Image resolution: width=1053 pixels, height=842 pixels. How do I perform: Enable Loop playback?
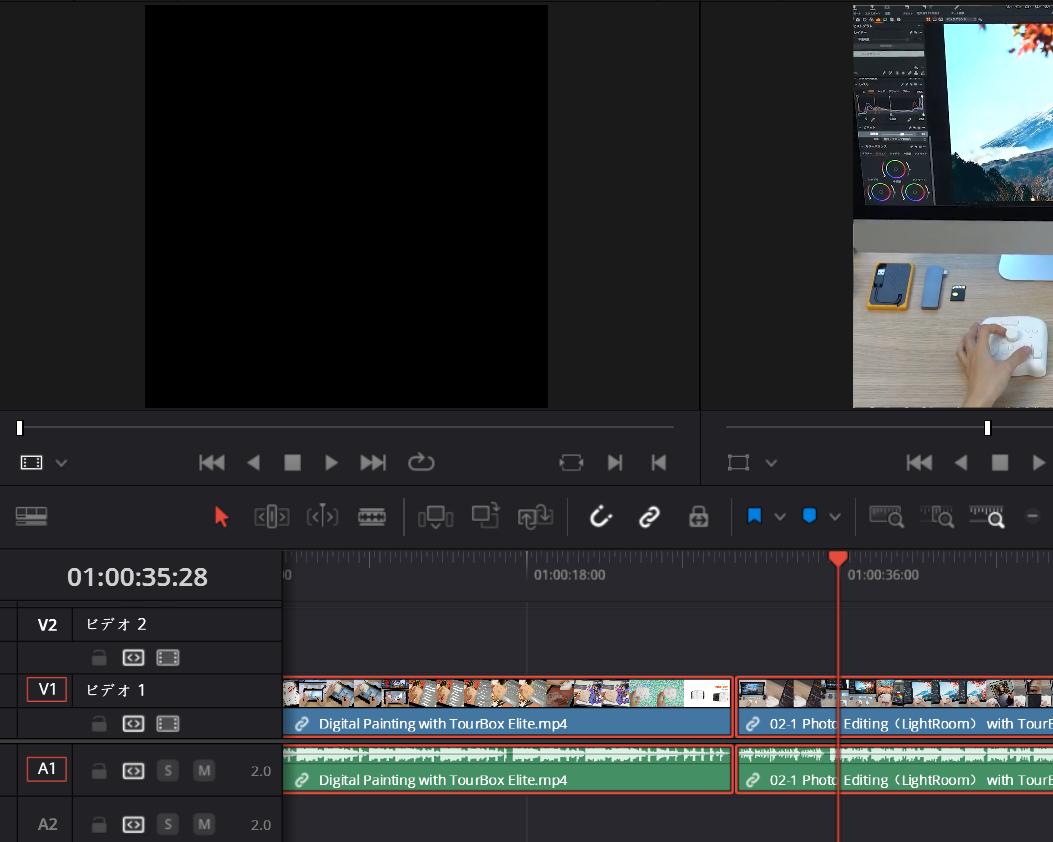[x=422, y=462]
